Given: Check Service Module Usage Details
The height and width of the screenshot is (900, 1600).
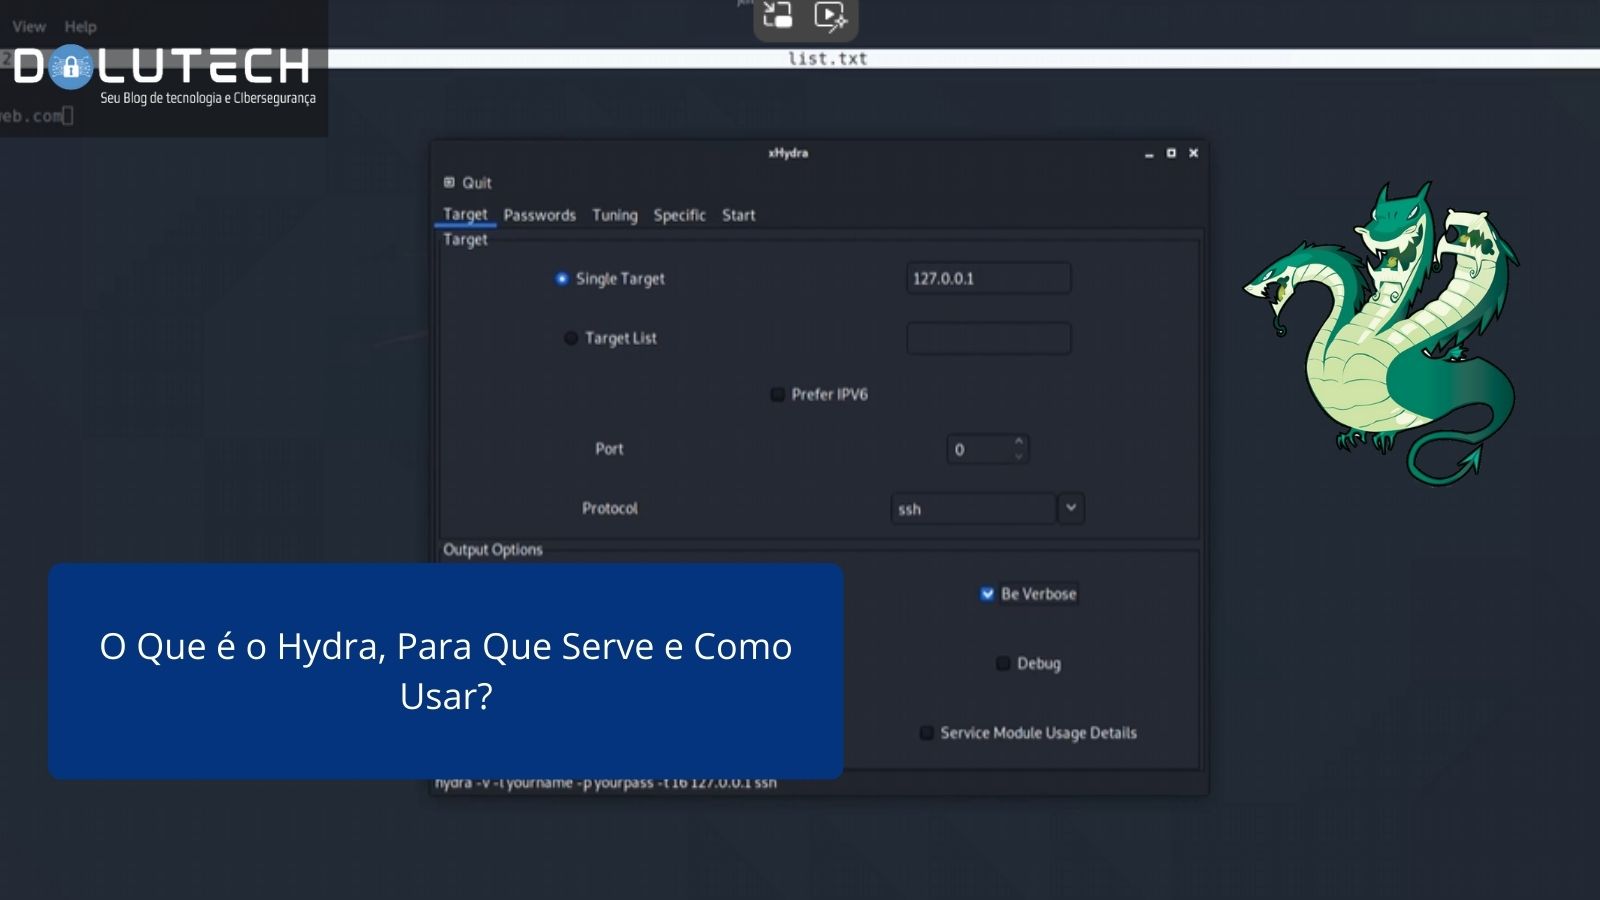Looking at the screenshot, I should [927, 732].
